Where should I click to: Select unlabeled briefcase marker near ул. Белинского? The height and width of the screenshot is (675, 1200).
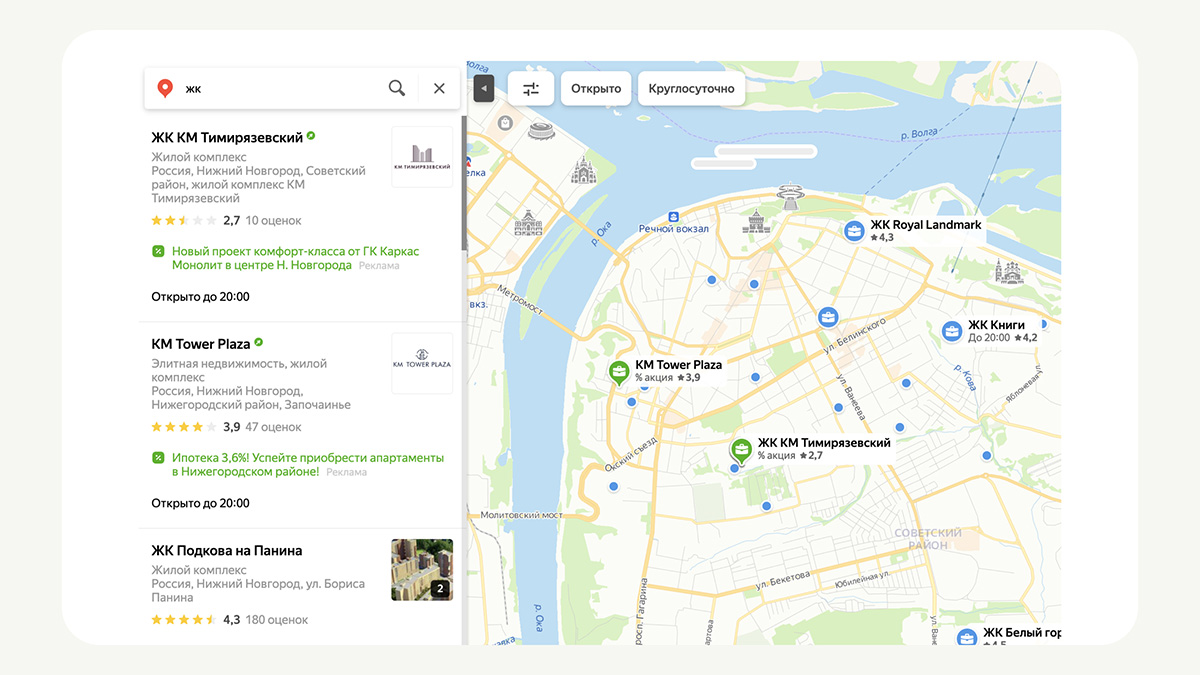coord(828,318)
